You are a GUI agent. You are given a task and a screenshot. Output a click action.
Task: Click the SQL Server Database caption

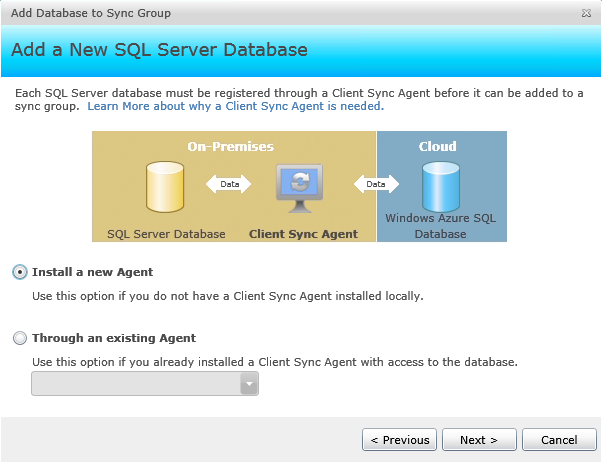point(166,234)
